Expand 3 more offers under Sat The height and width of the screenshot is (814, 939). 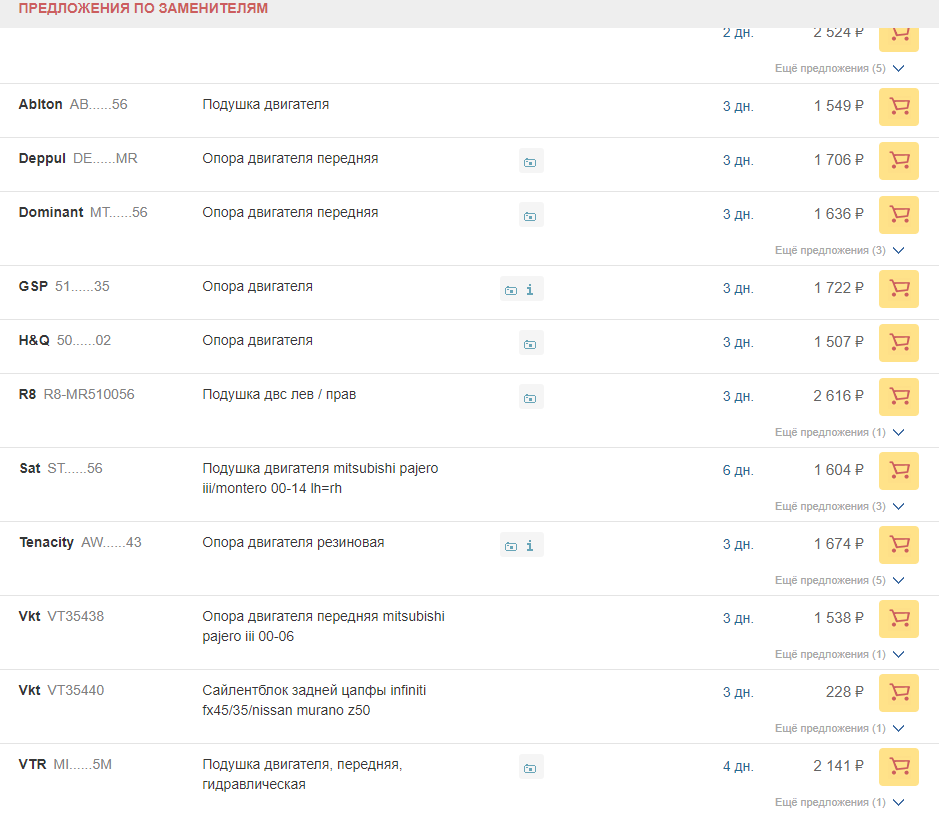[x=839, y=507]
